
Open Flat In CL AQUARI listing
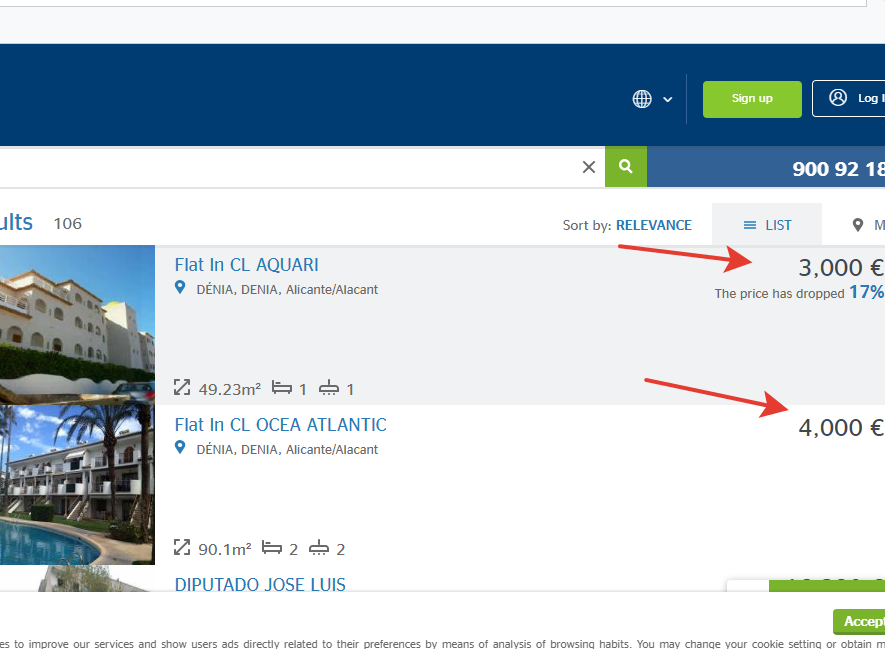point(246,265)
